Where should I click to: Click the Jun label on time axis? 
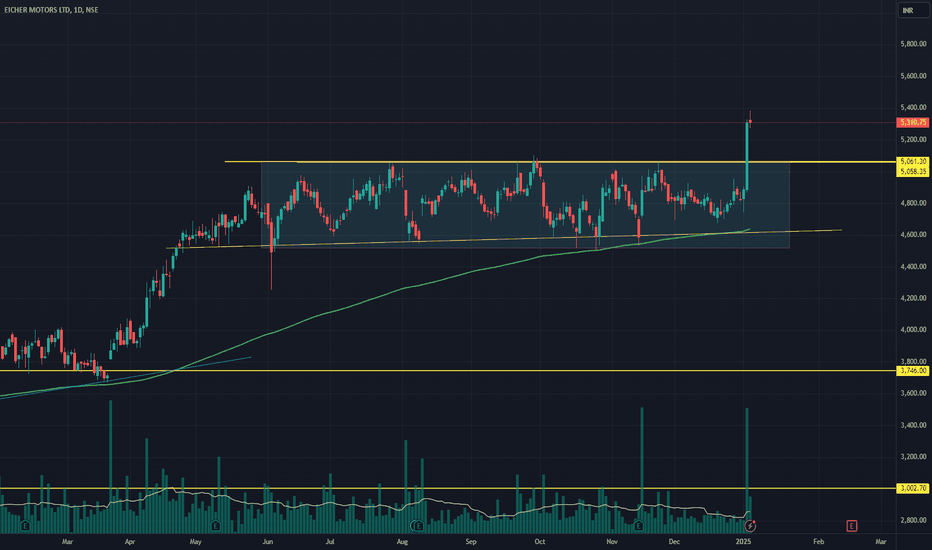[x=267, y=542]
